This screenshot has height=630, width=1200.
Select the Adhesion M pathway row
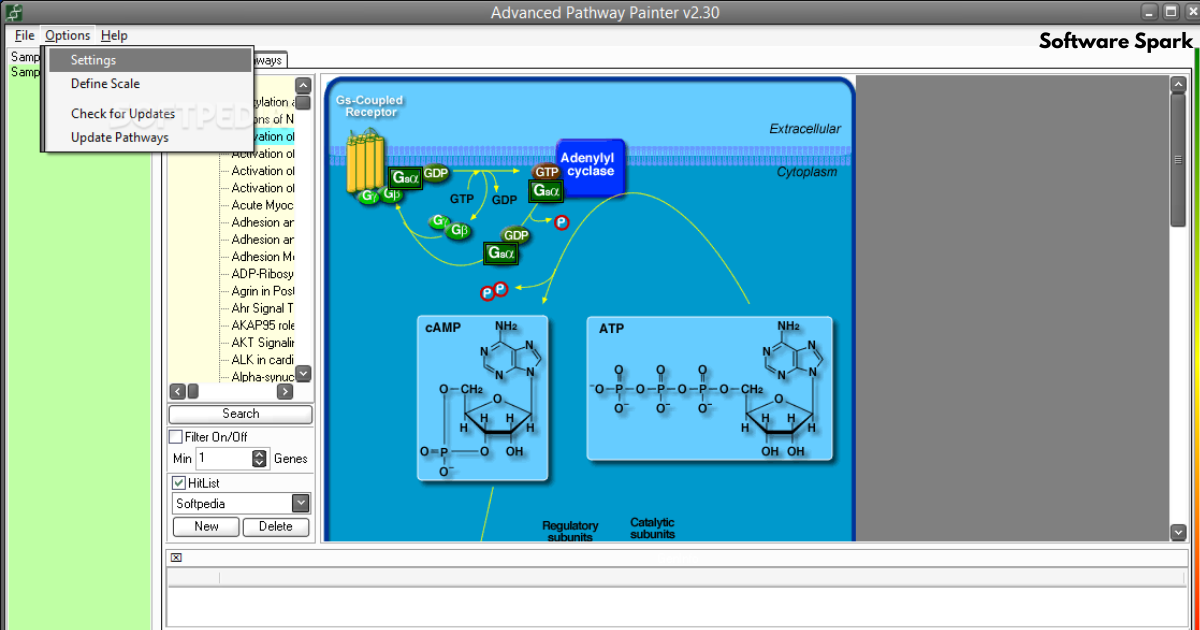coord(263,257)
